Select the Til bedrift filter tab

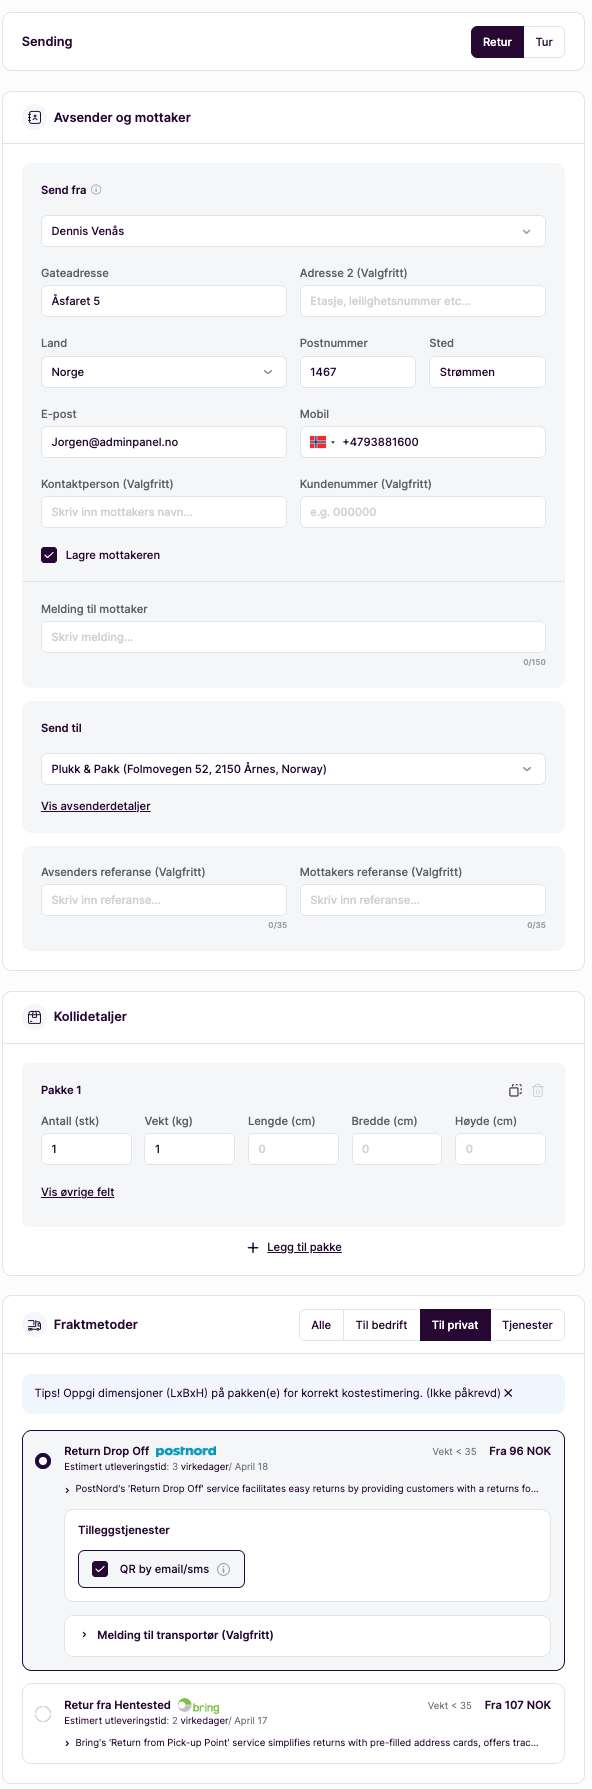(x=381, y=1325)
